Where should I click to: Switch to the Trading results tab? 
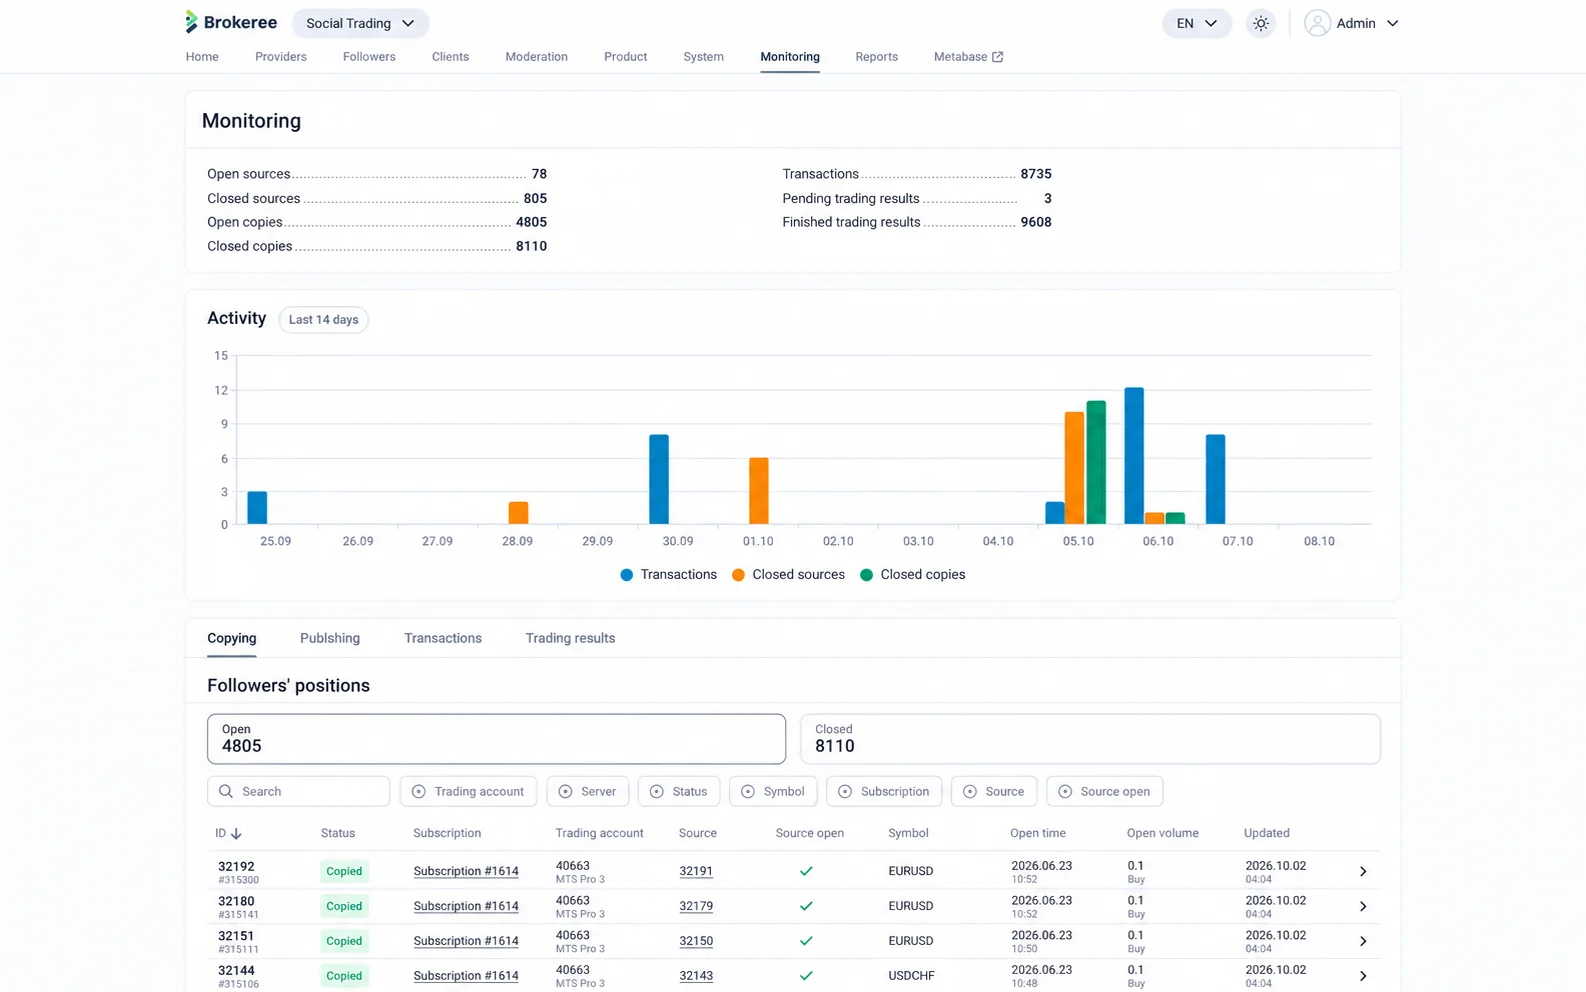coord(570,638)
